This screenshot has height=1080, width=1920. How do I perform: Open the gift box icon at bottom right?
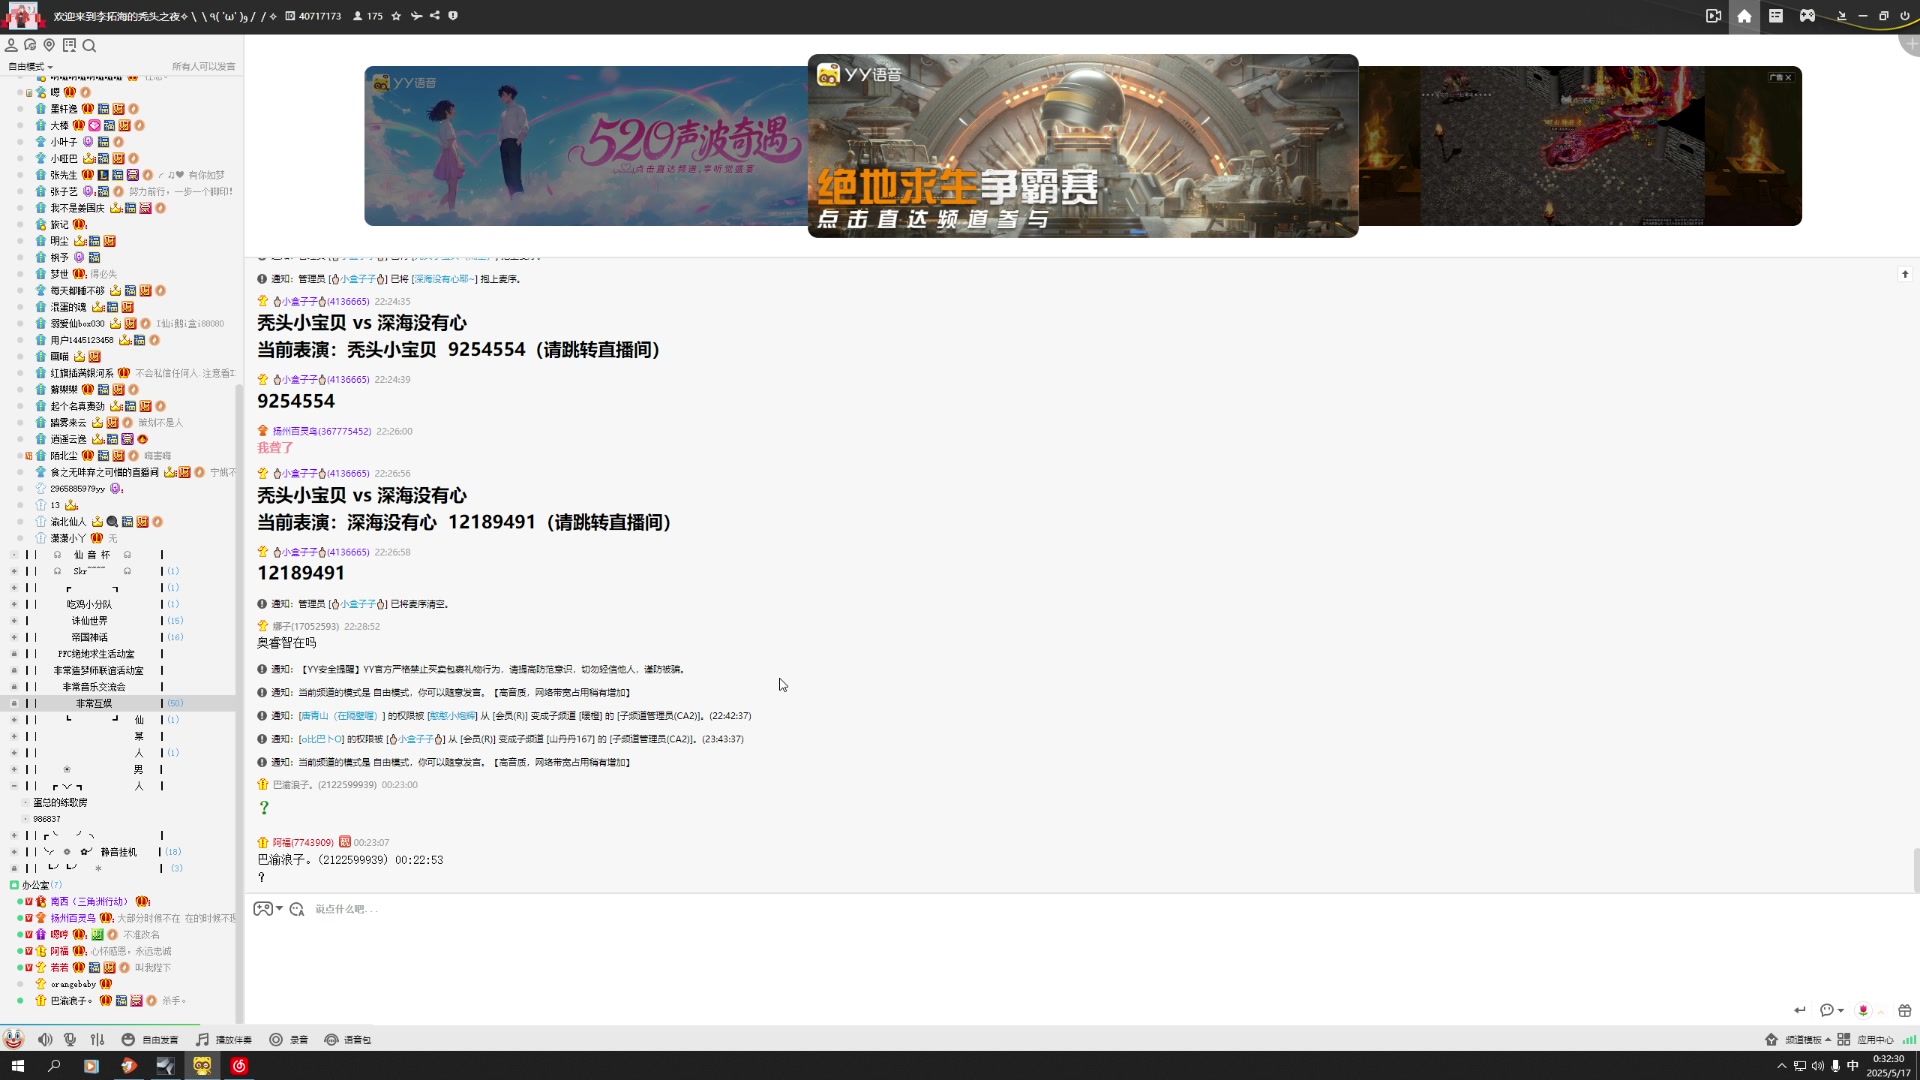click(x=1905, y=1010)
